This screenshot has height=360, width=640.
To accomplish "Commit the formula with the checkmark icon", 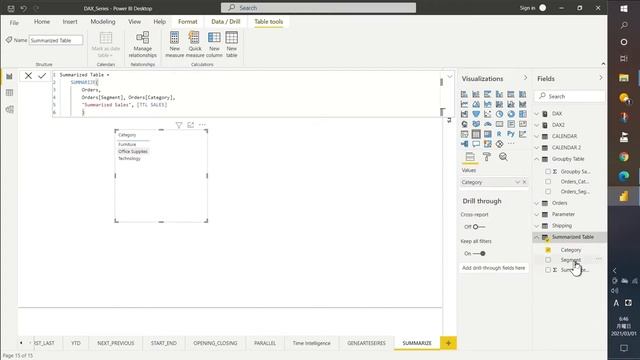I will point(42,76).
